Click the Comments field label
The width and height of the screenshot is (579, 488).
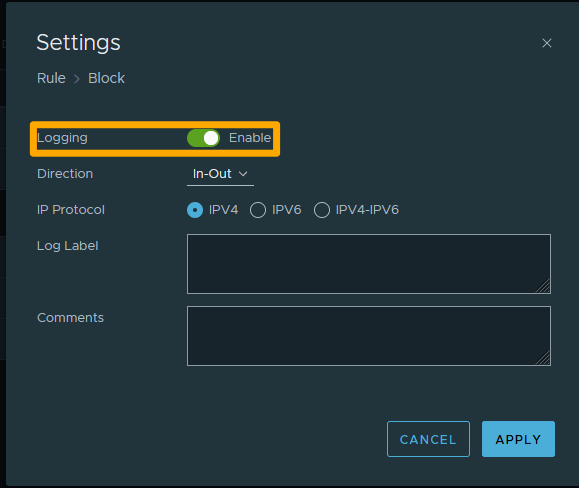point(71,318)
